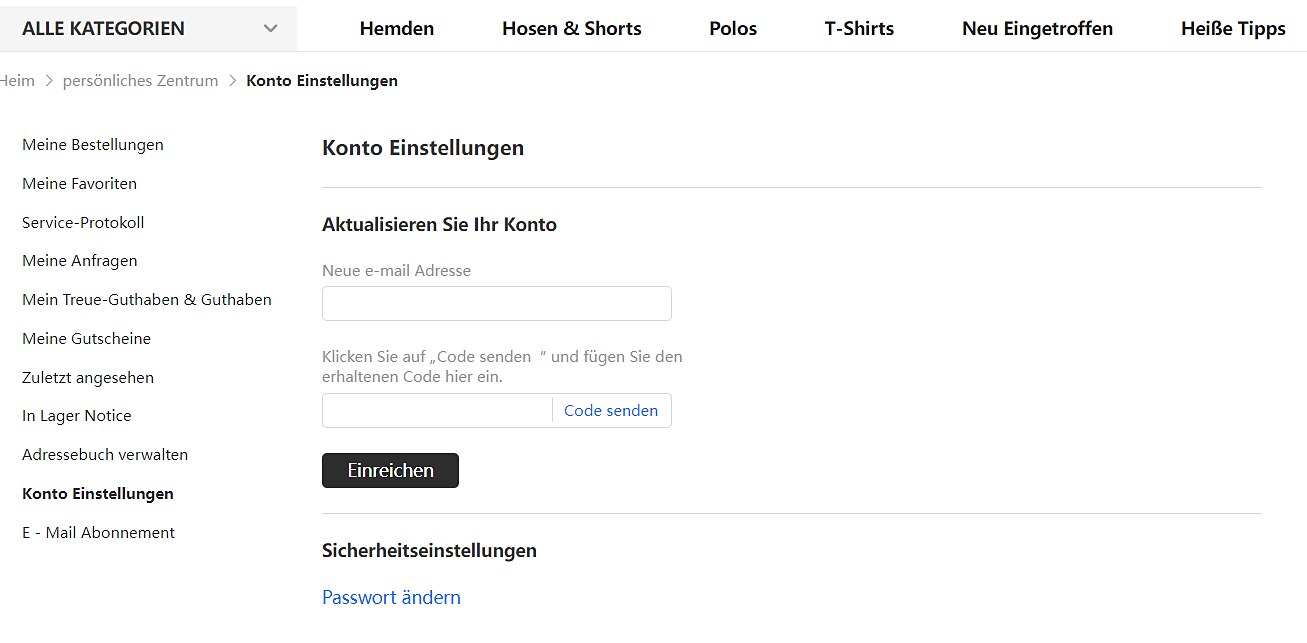
Task: Open Meine Bestellungen in the sidebar
Action: [93, 145]
